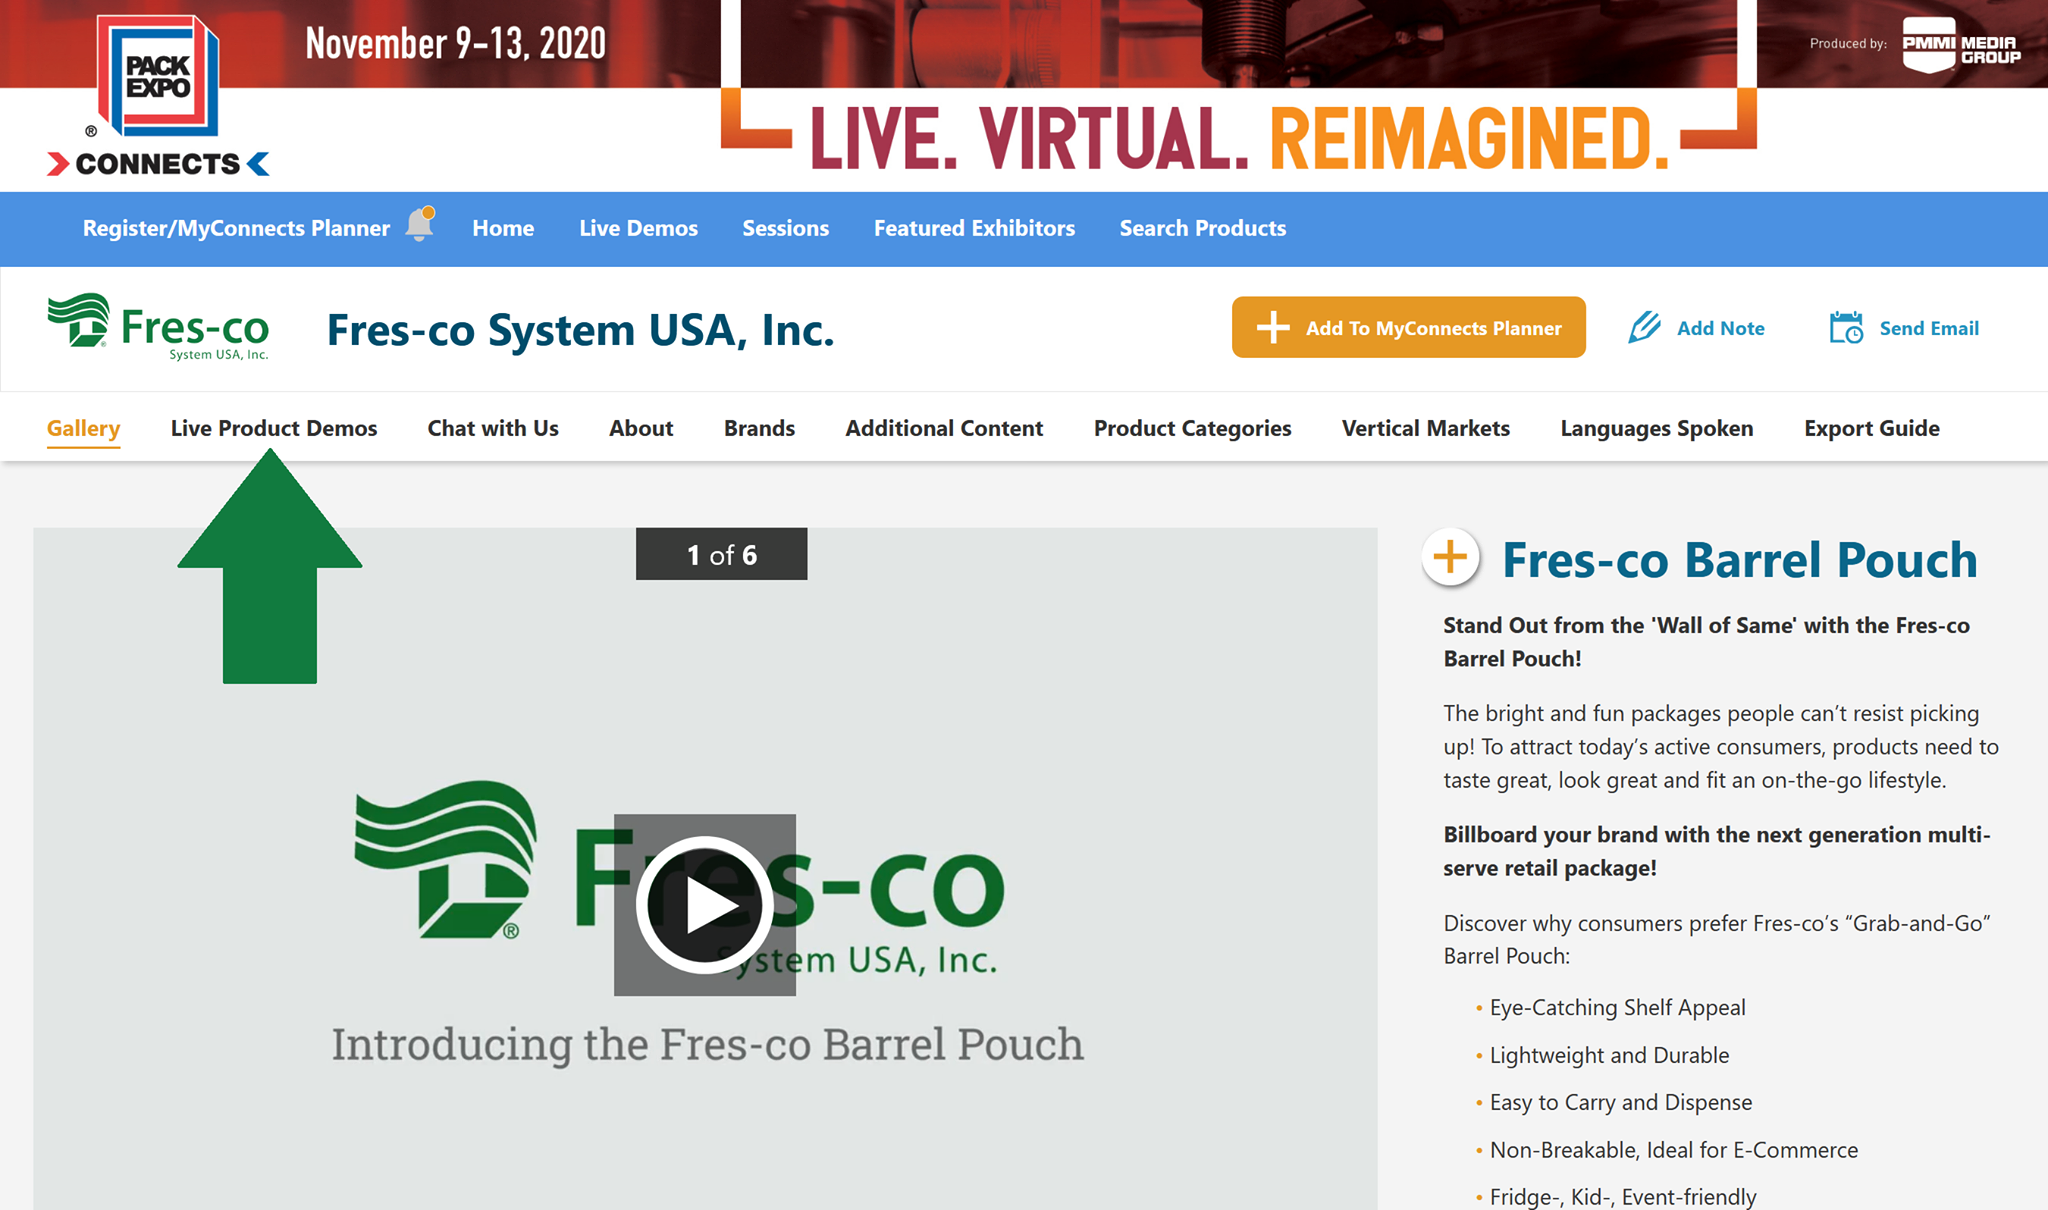Switch to the About tab

click(641, 428)
